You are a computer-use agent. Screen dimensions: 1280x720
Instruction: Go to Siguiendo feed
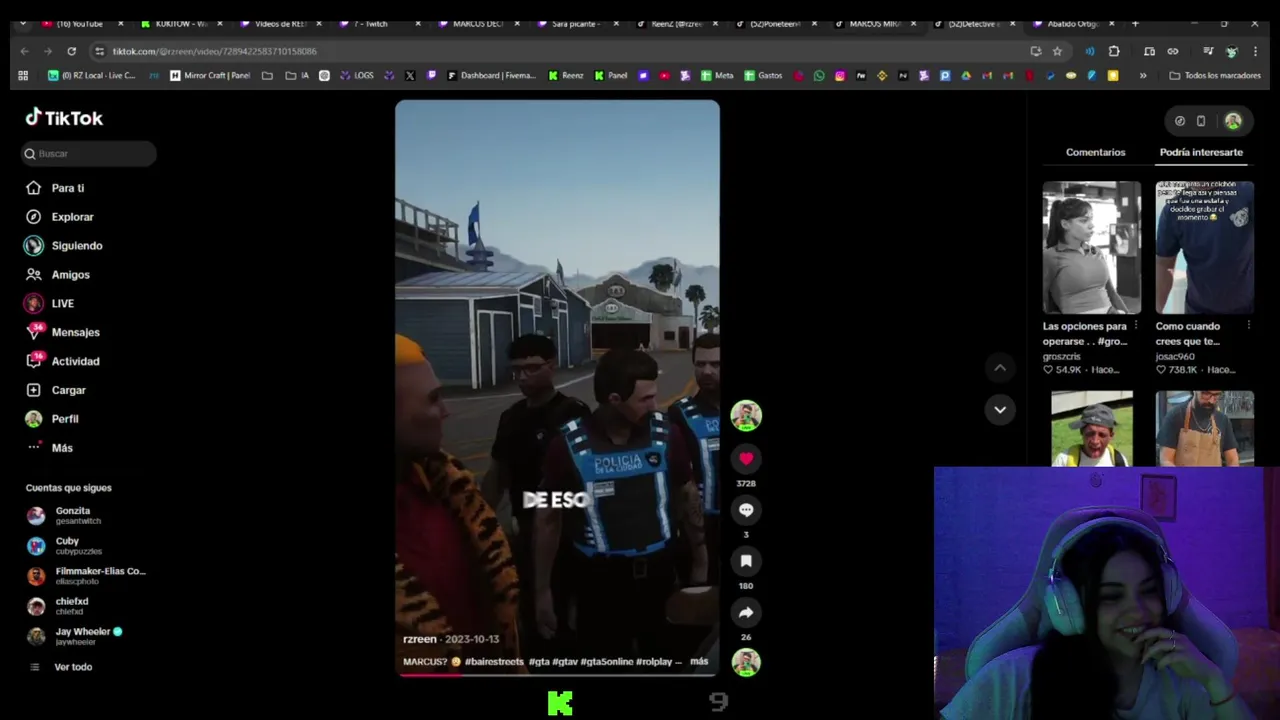[64, 246]
